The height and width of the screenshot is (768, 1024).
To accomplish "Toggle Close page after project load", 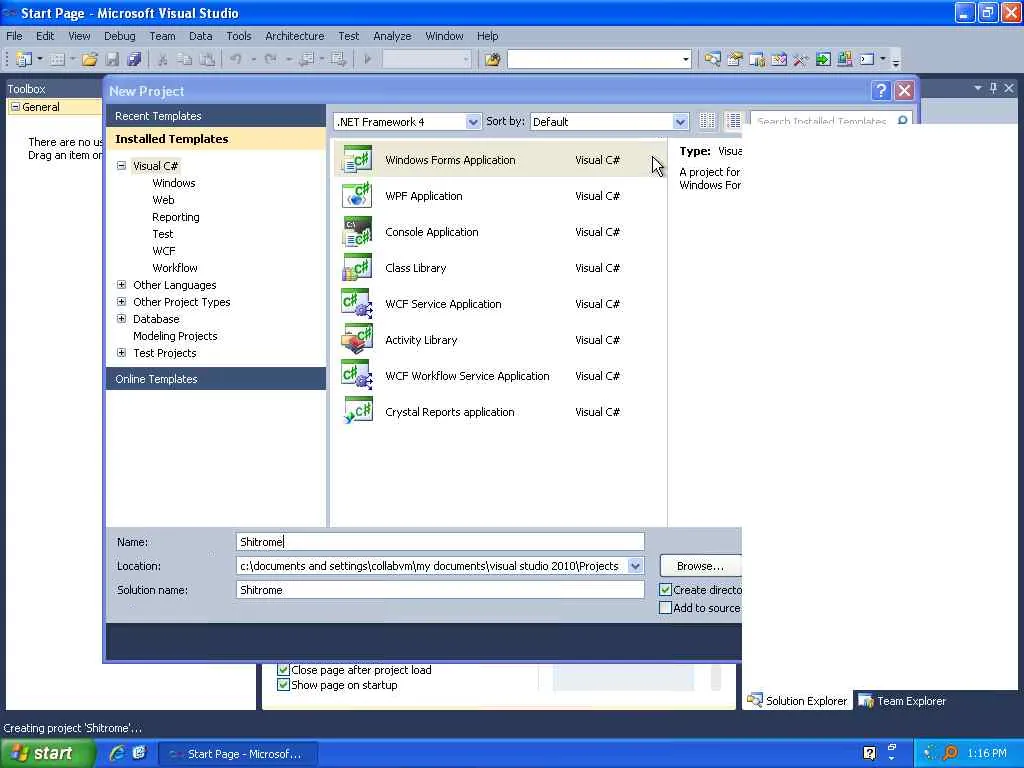I will [x=283, y=669].
